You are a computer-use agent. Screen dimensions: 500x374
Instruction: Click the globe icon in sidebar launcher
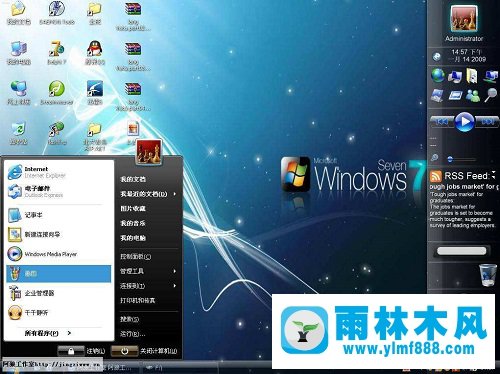[x=438, y=75]
